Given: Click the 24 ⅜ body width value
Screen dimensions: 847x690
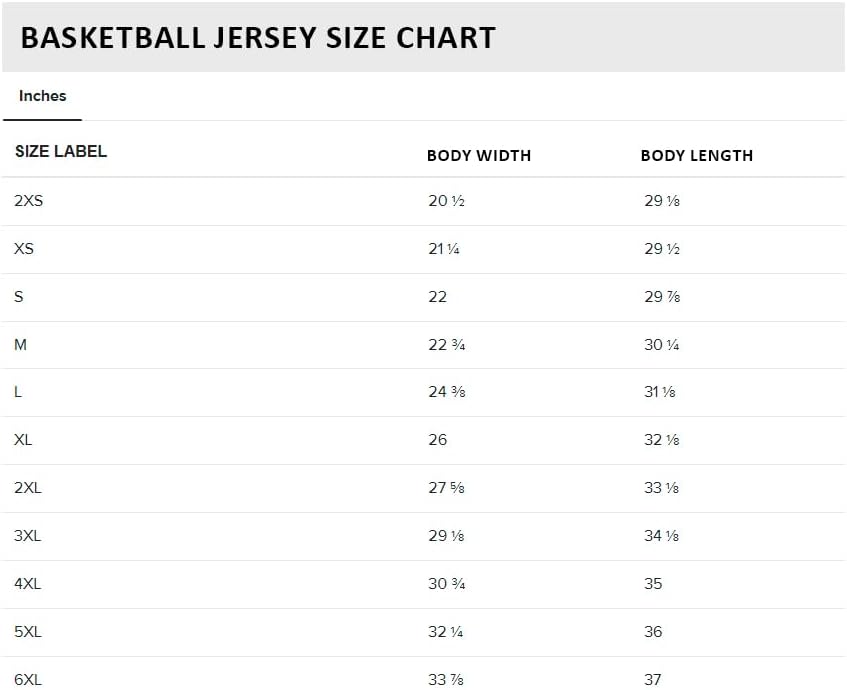Looking at the screenshot, I should point(447,392).
